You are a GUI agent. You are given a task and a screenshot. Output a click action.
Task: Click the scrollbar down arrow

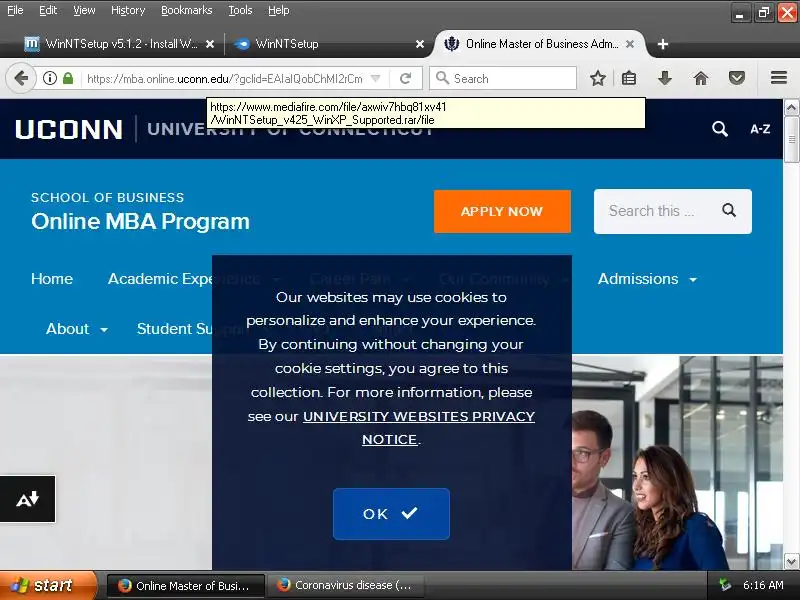point(791,562)
